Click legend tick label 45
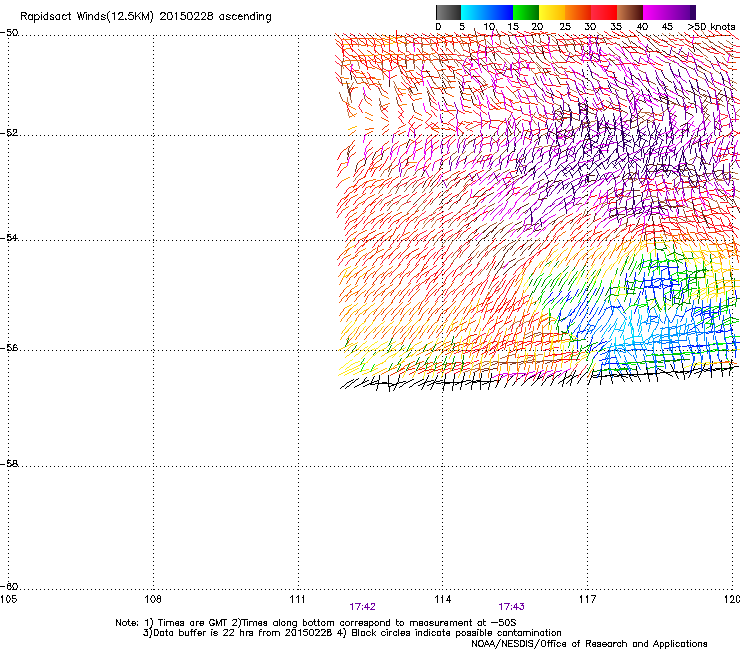Viewport: 740px width, 650px height. pyautogui.click(x=667, y=27)
